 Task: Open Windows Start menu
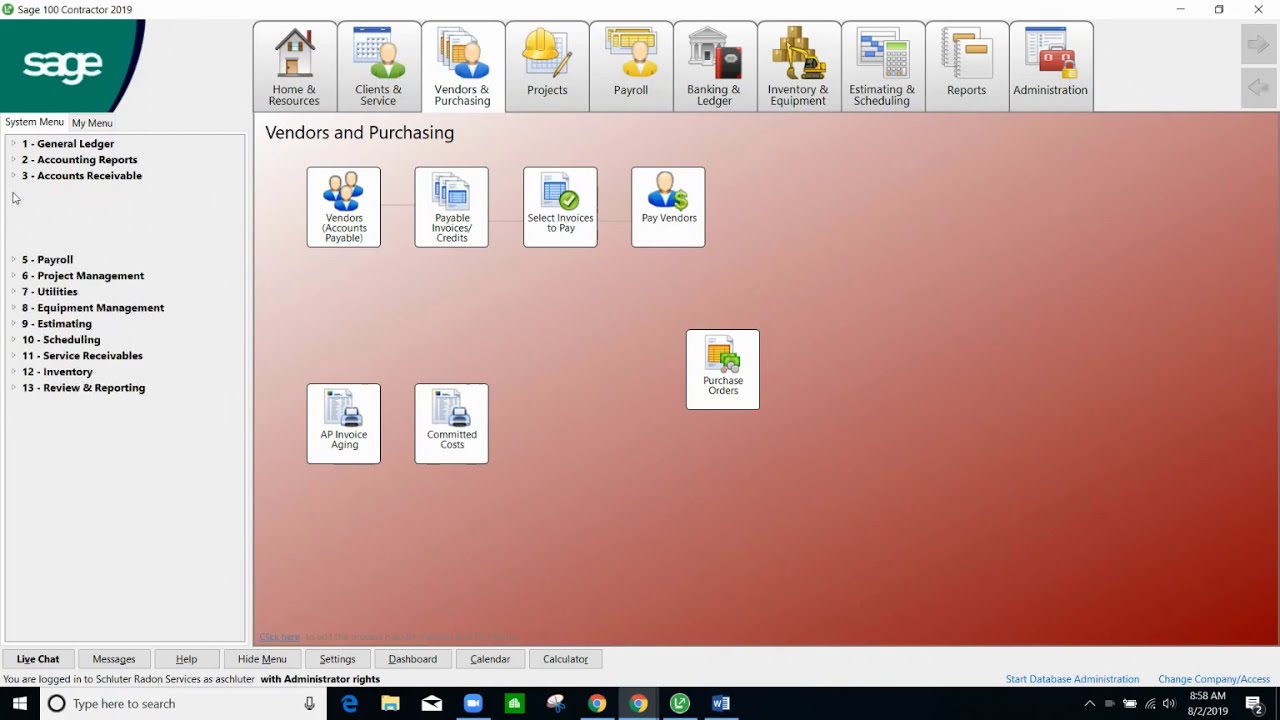(x=19, y=704)
